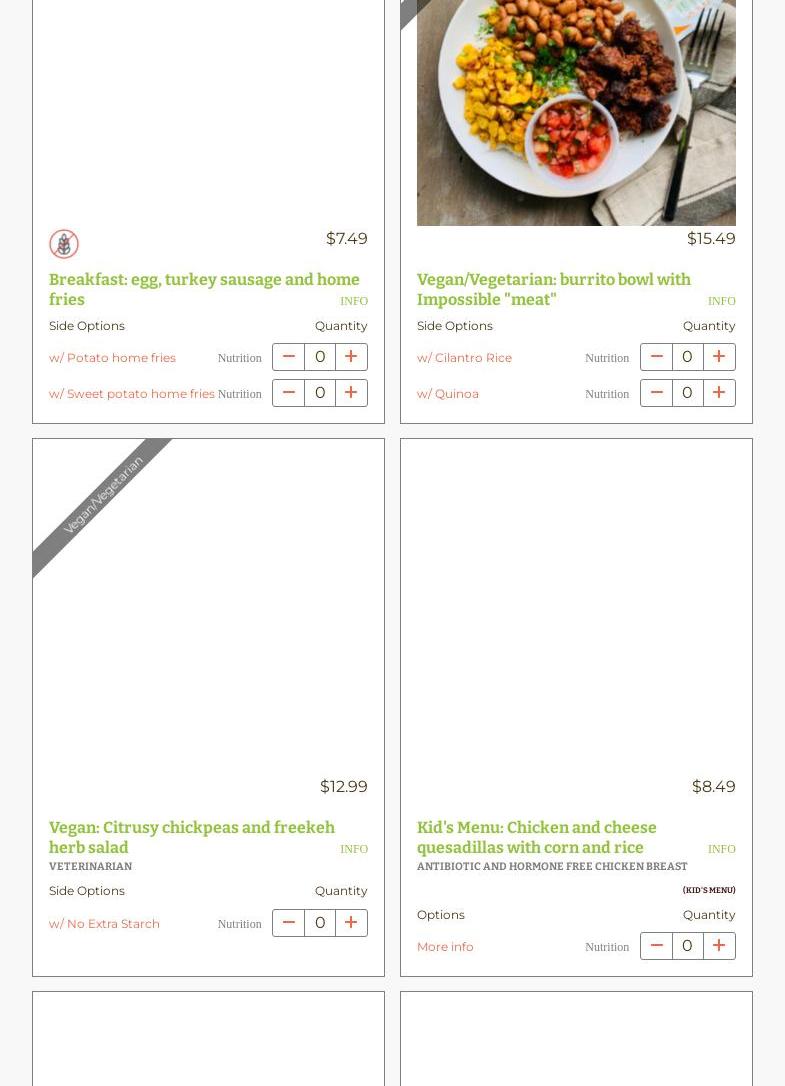Increase quantity of Potato home fries
785x1086 pixels.
pyautogui.click(x=351, y=357)
